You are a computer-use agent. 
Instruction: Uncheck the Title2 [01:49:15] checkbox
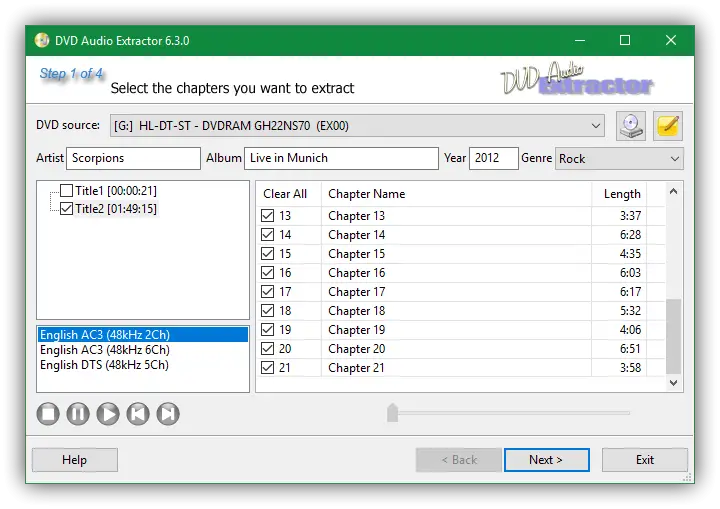click(x=67, y=209)
